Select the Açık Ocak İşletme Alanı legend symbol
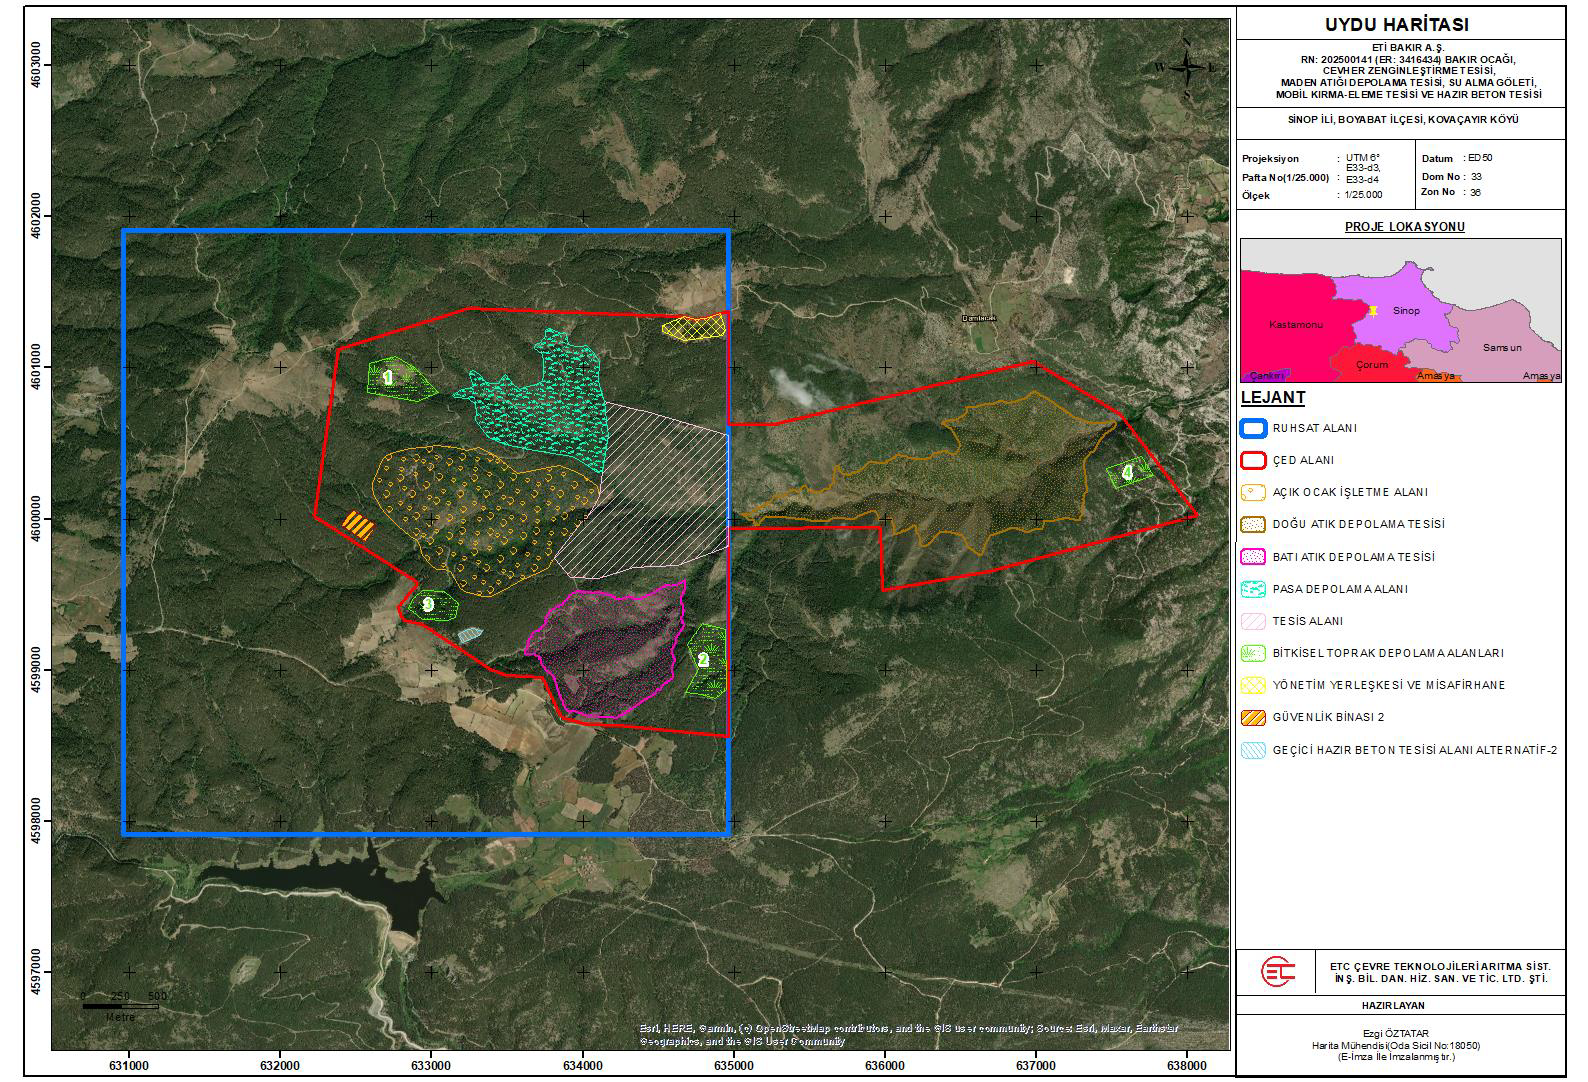The height and width of the screenshot is (1082, 1588). pyautogui.click(x=1253, y=493)
